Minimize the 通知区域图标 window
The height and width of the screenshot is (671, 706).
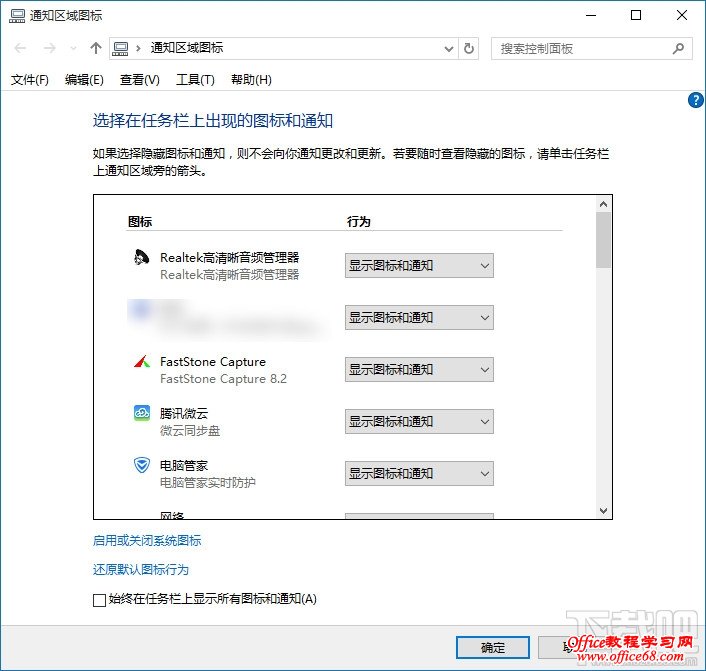[591, 15]
